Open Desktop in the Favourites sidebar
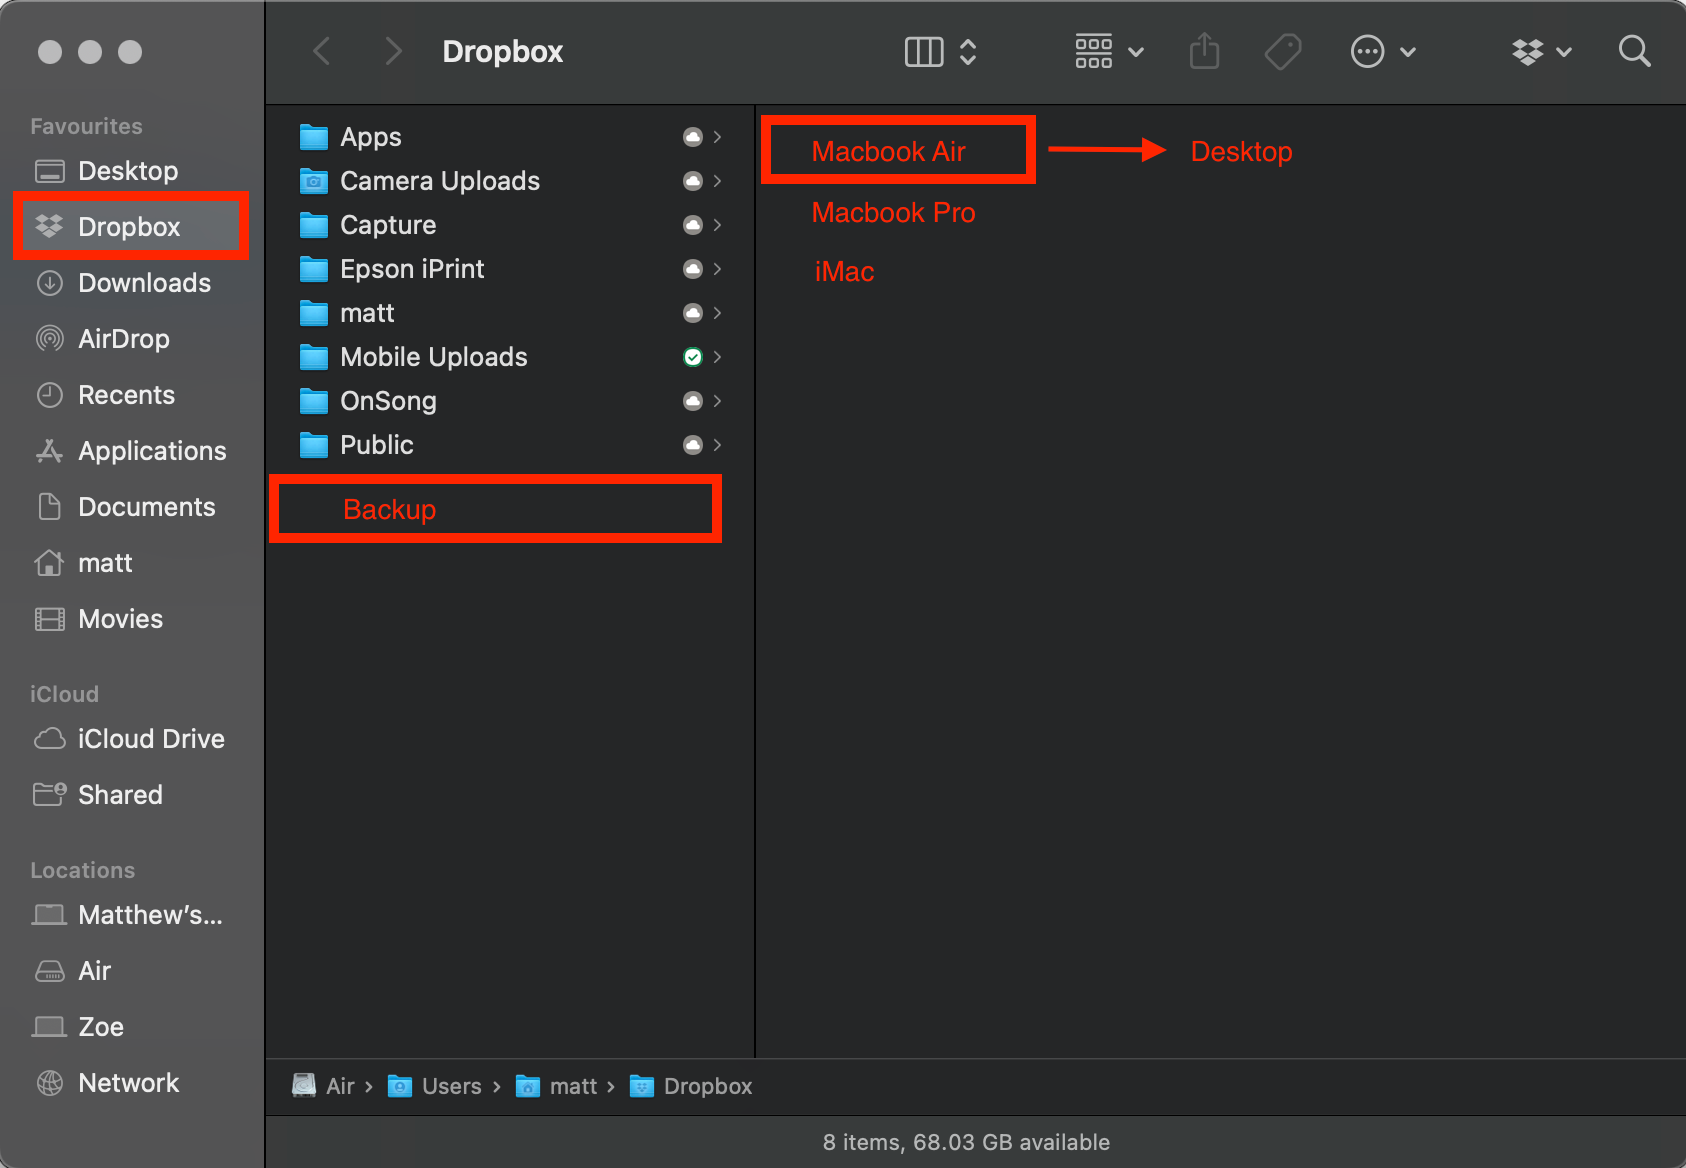The image size is (1686, 1168). coord(132,171)
